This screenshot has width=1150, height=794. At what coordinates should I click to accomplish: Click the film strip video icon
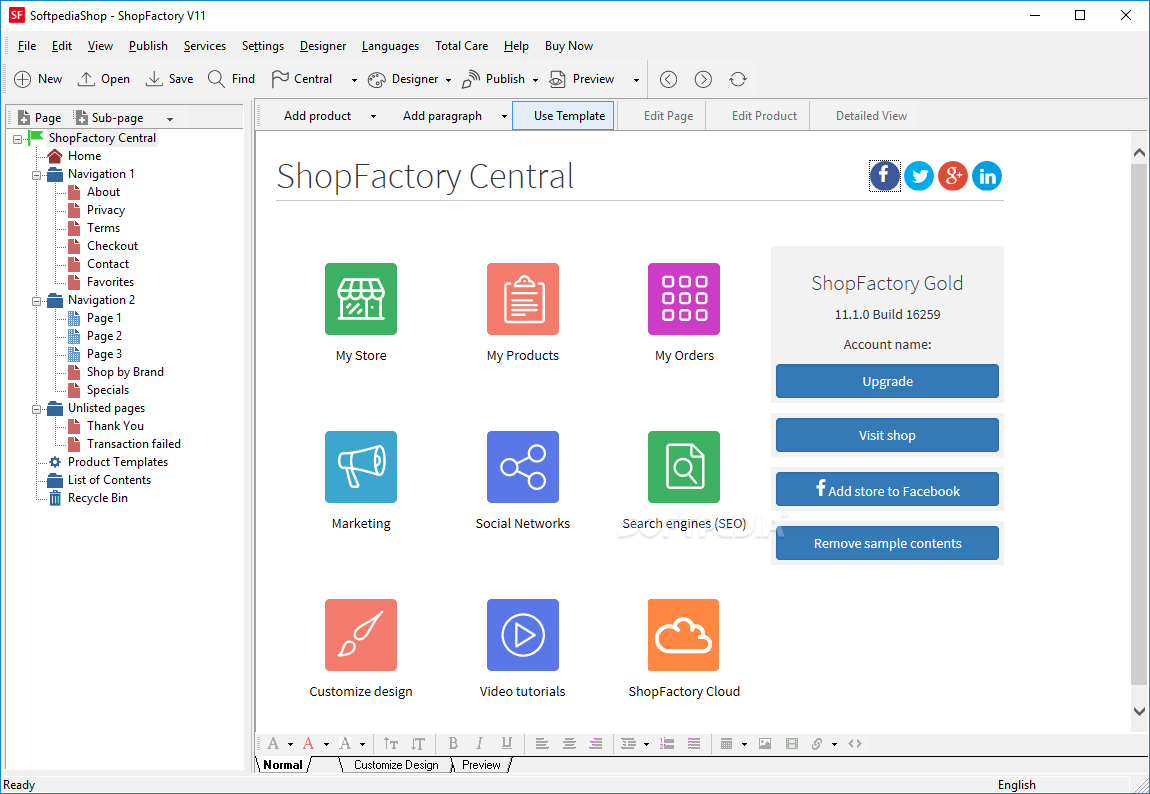791,743
